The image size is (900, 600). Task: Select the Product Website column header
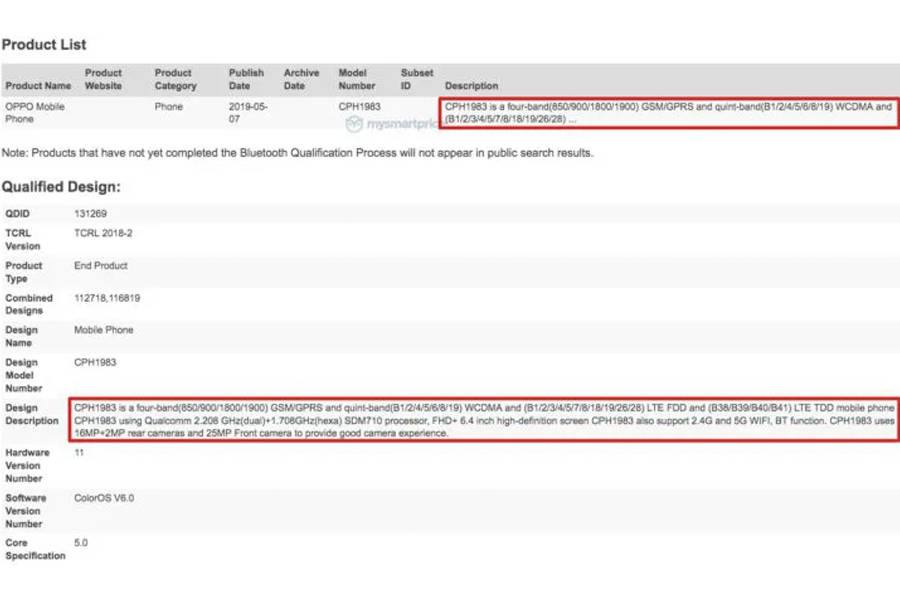(x=103, y=79)
